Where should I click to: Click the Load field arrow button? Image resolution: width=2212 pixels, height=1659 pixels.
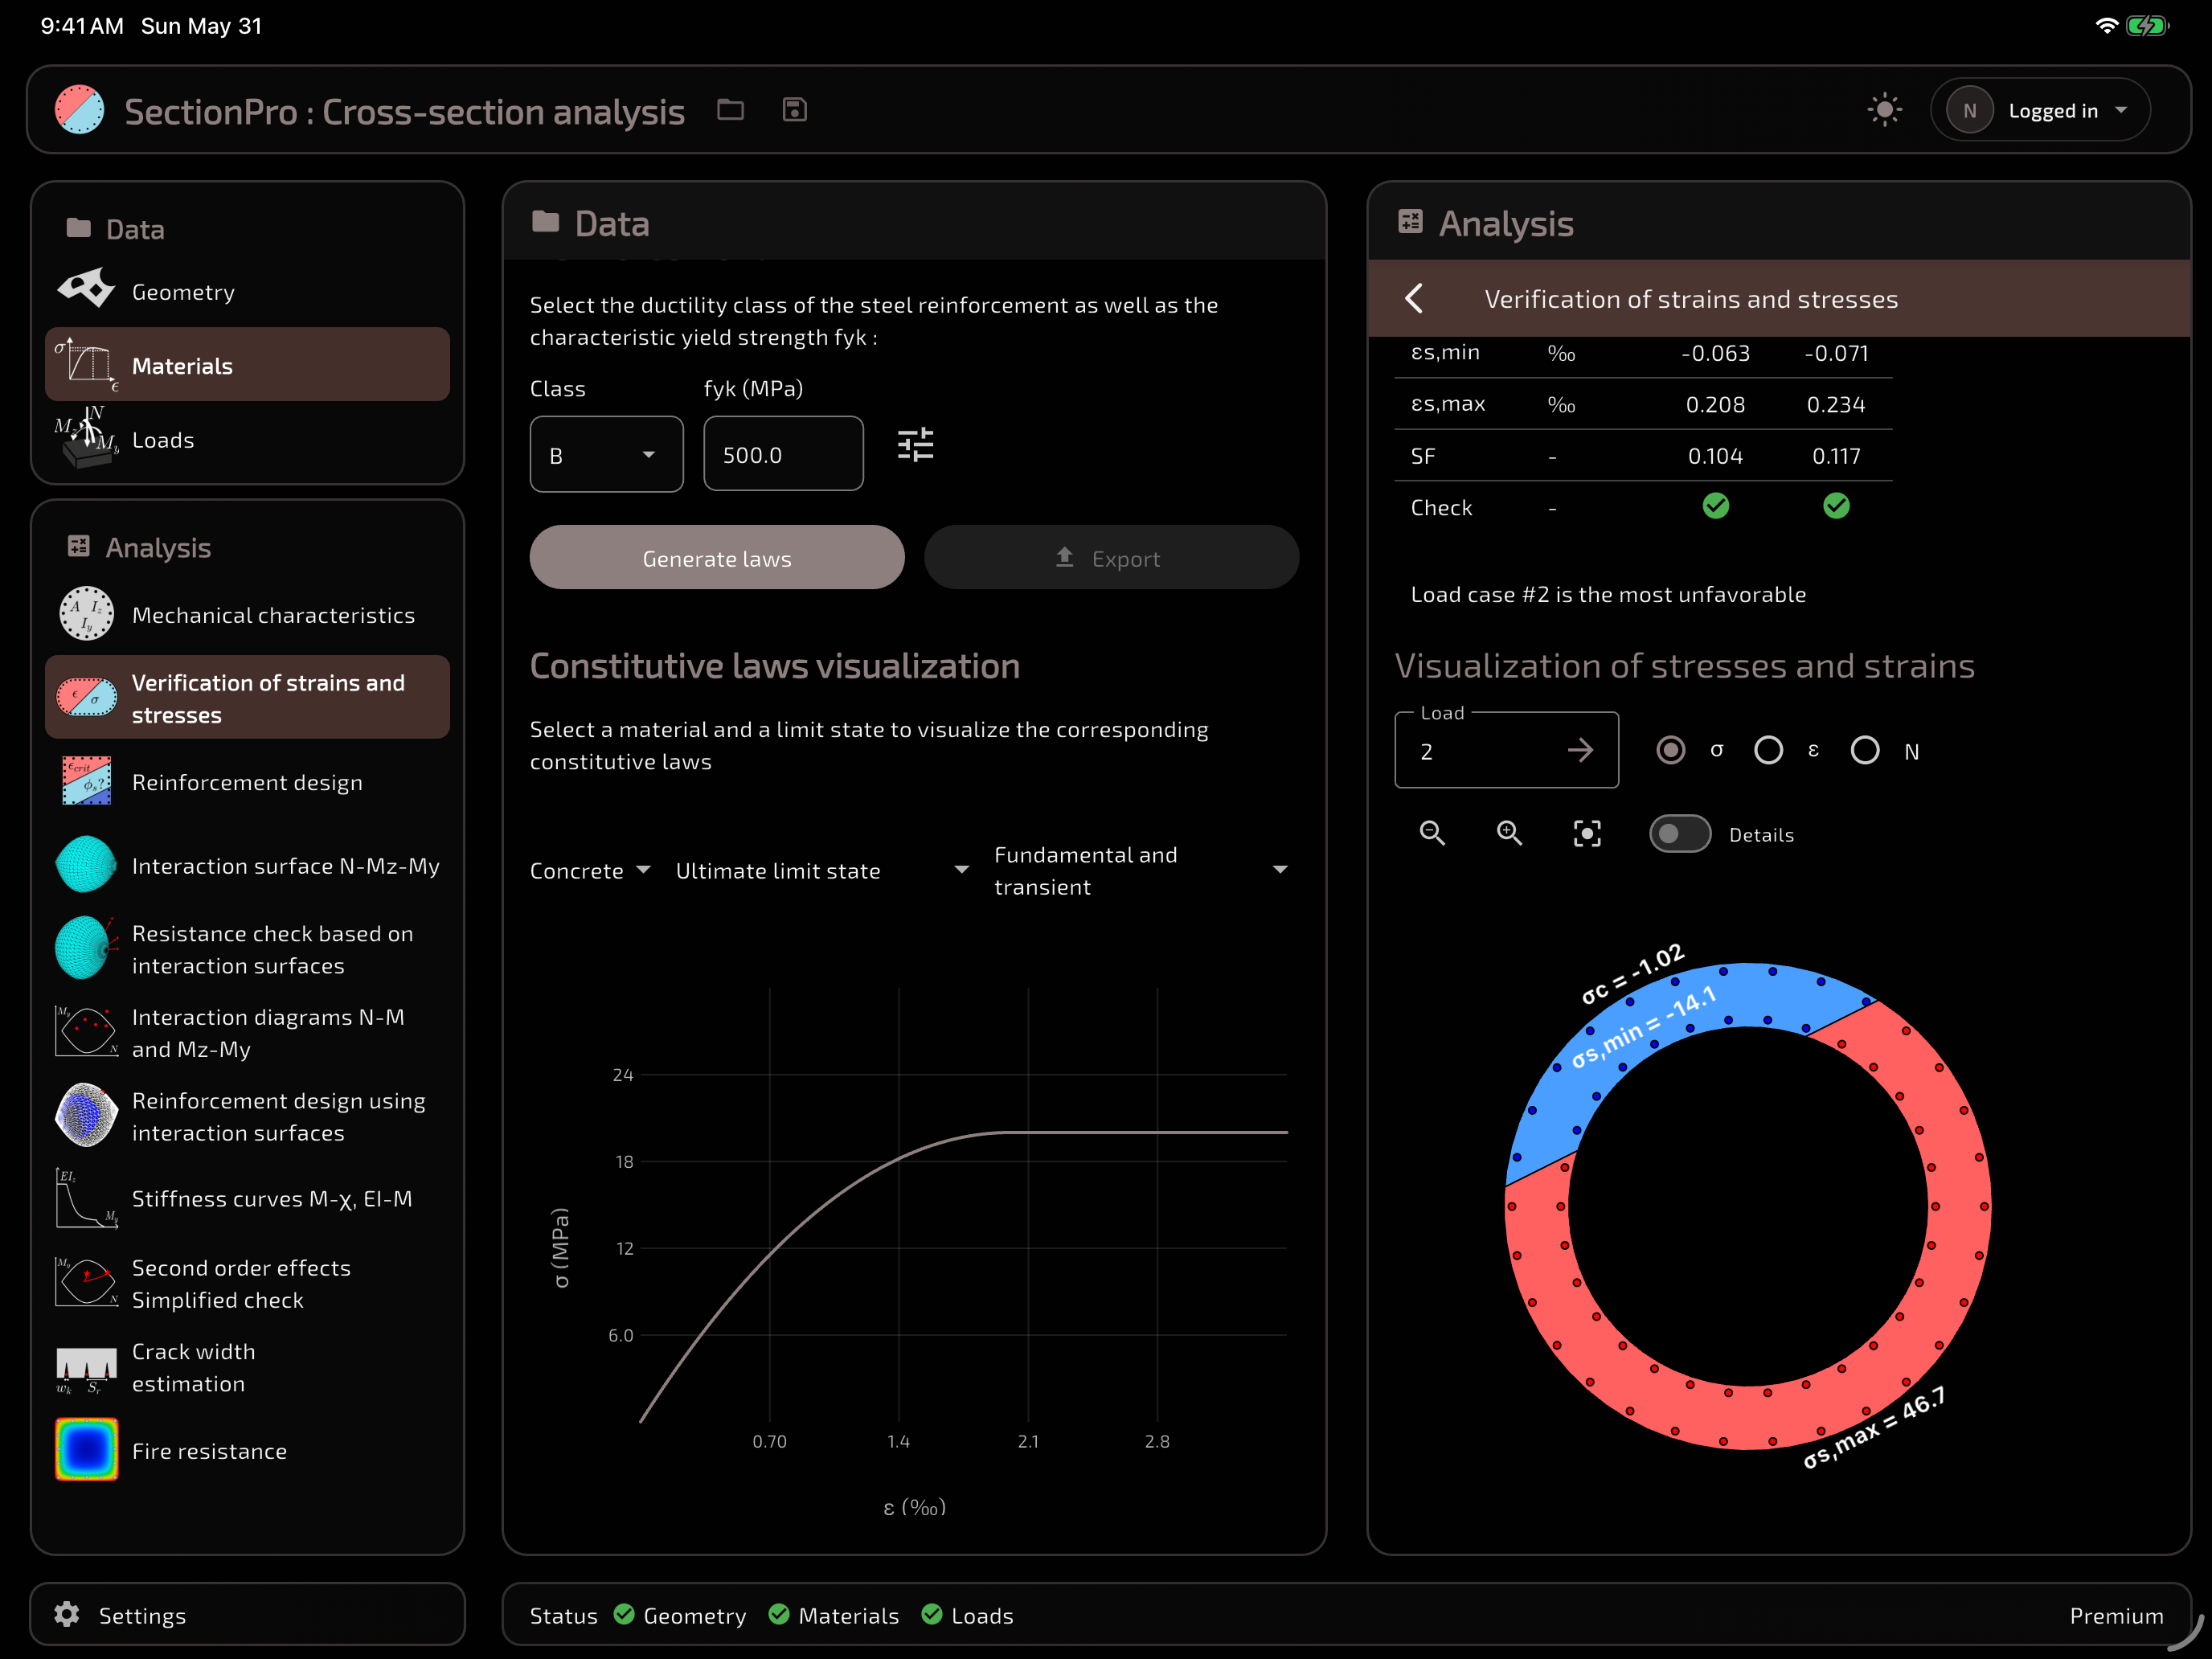click(1580, 750)
